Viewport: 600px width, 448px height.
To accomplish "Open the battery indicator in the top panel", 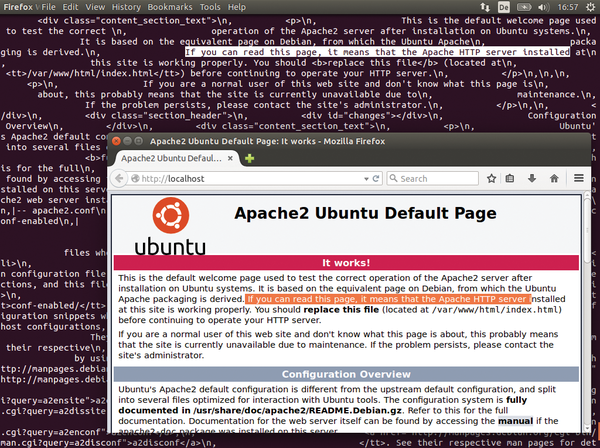I will (523, 7).
